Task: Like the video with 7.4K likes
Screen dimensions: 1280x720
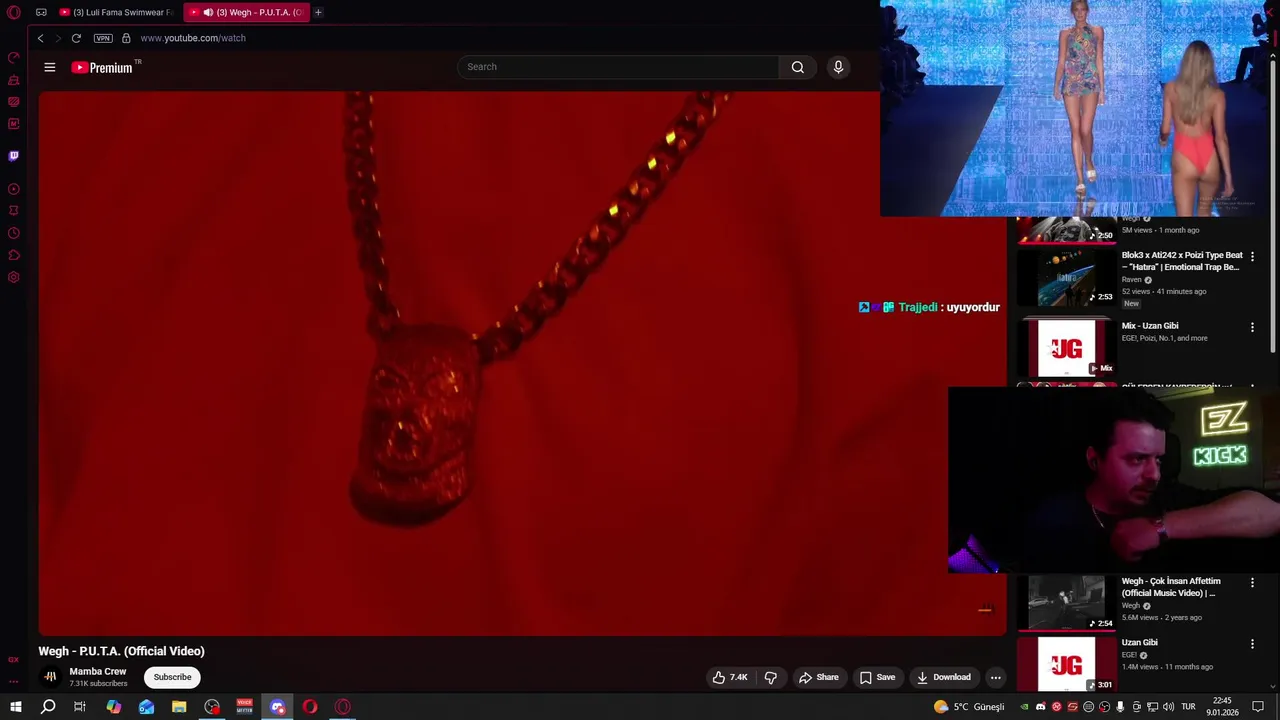Action: [730, 677]
